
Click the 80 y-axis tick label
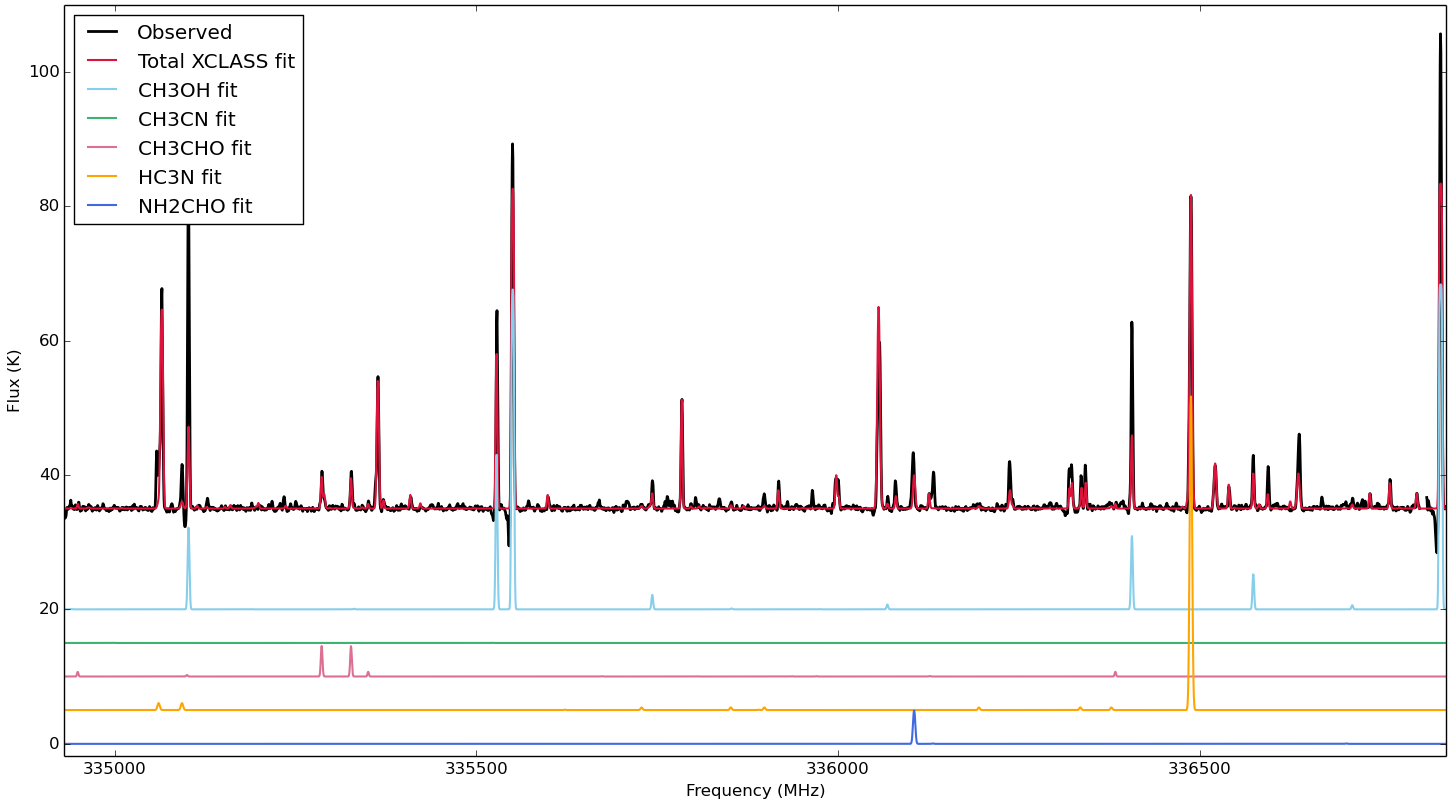[x=49, y=206]
